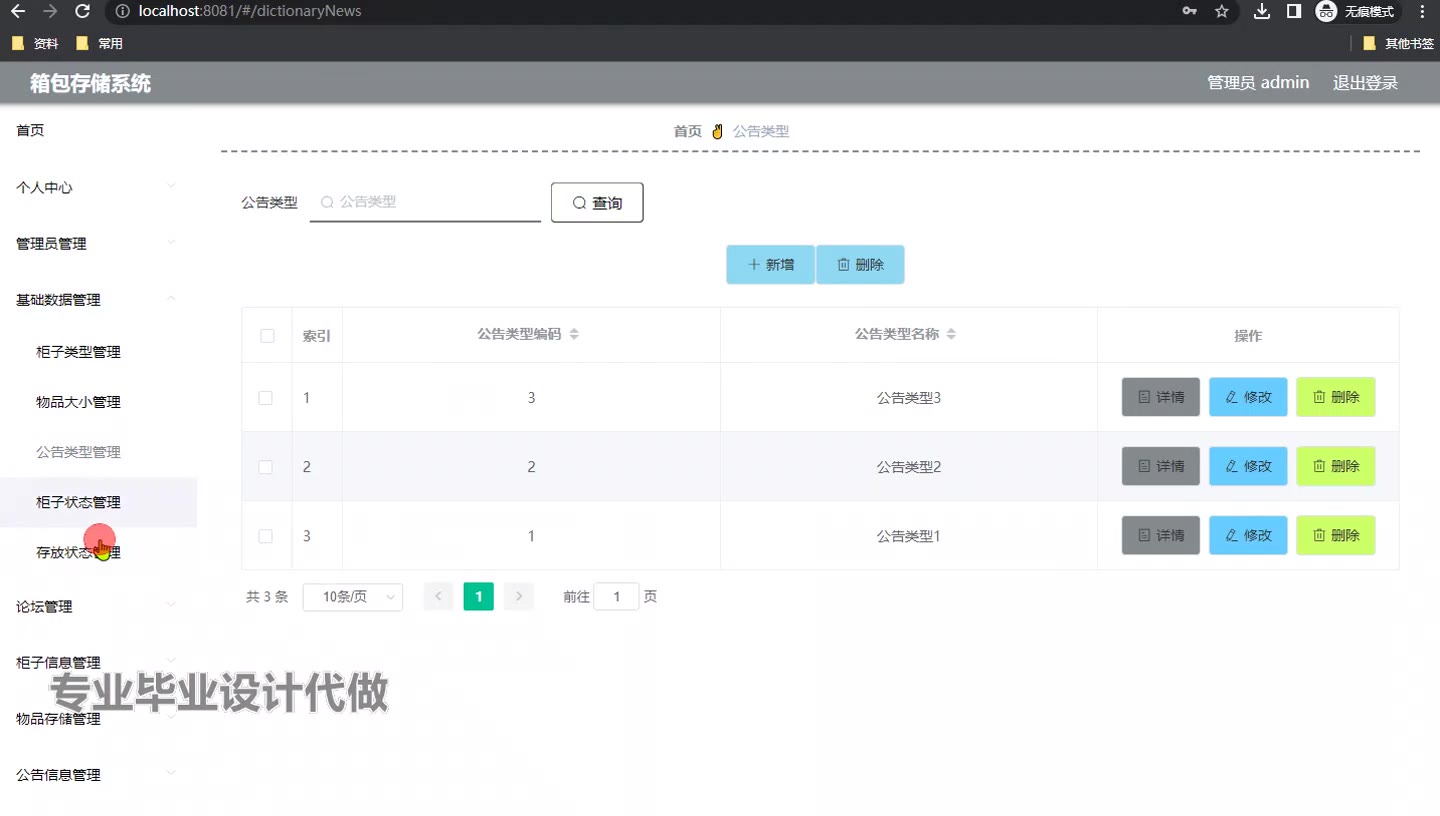
Task: Click 修改 for 公告类型3
Action: (1248, 397)
